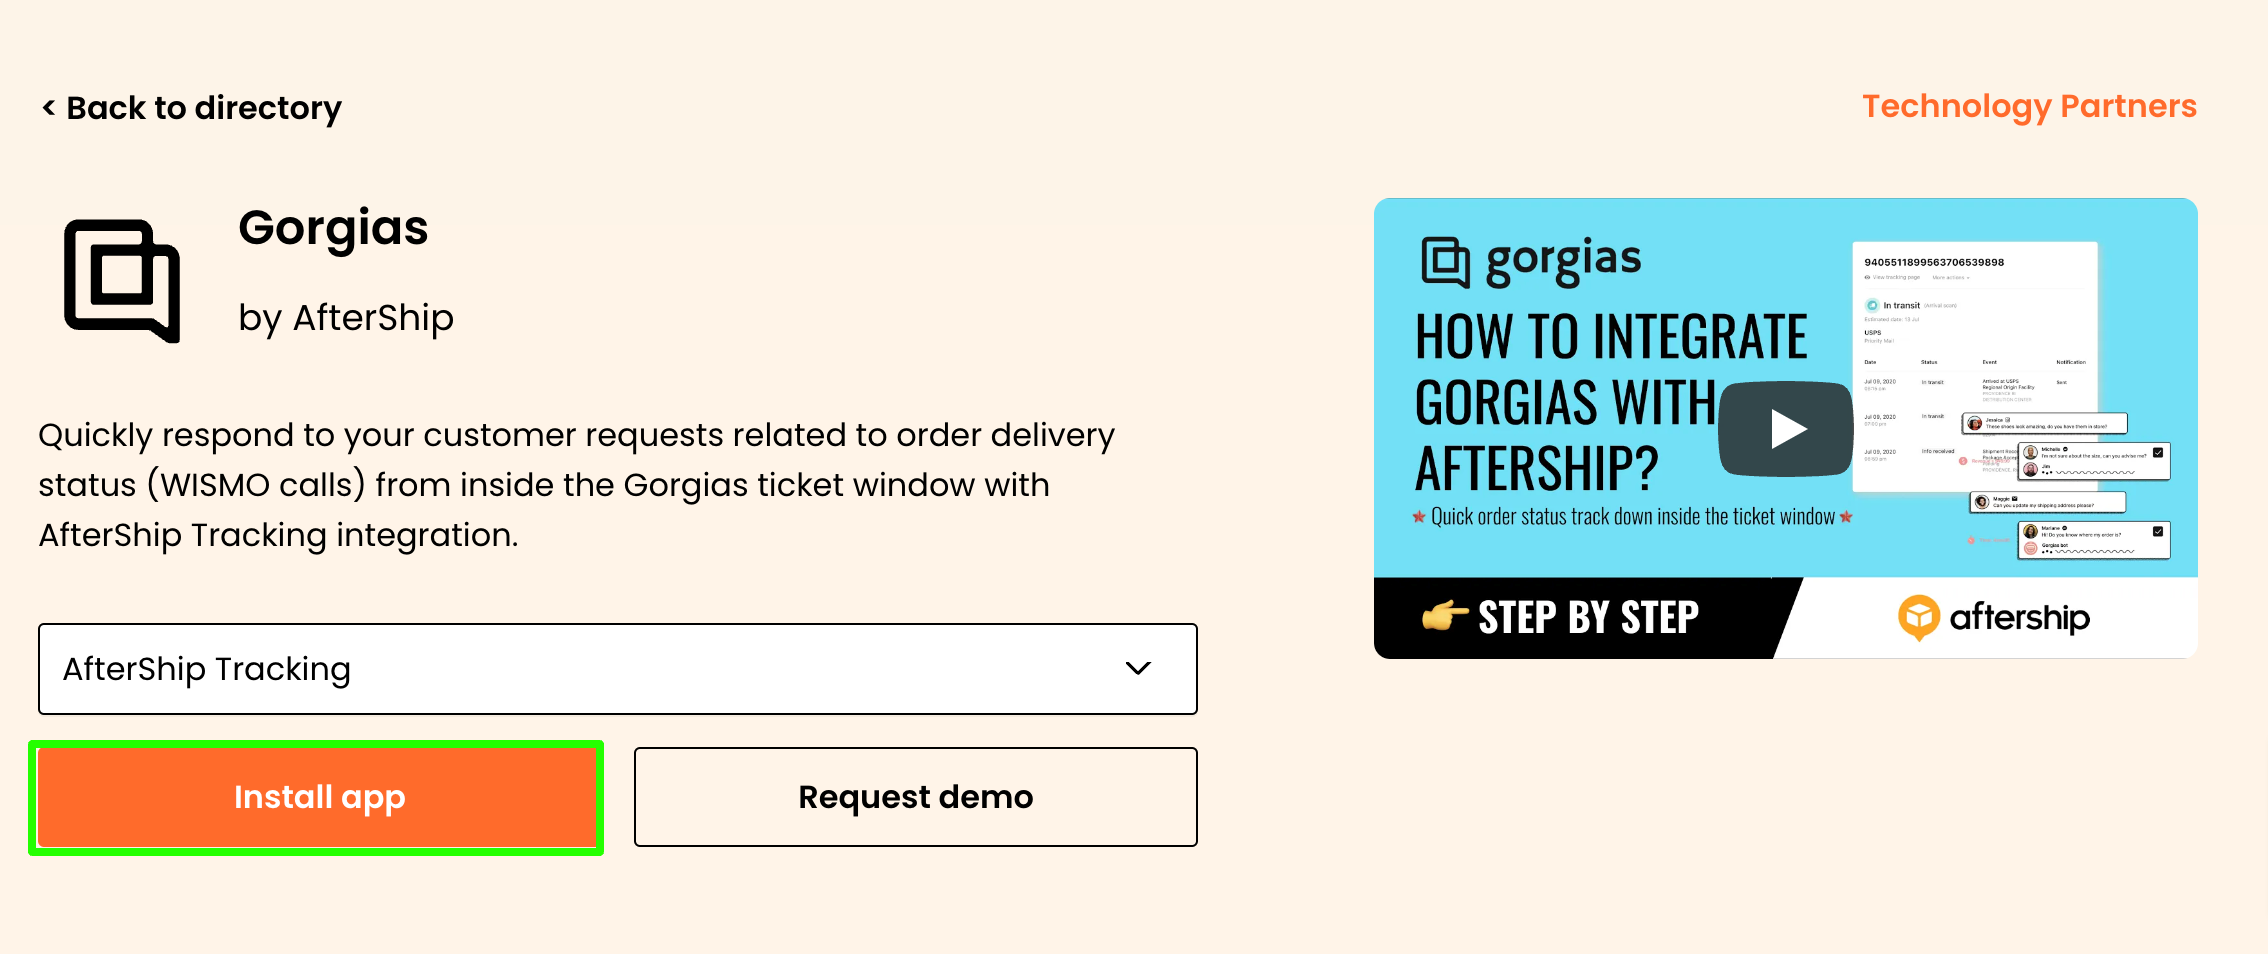Tick the checkbox on Michelle's chat card
The width and height of the screenshot is (2268, 954).
2158,452
